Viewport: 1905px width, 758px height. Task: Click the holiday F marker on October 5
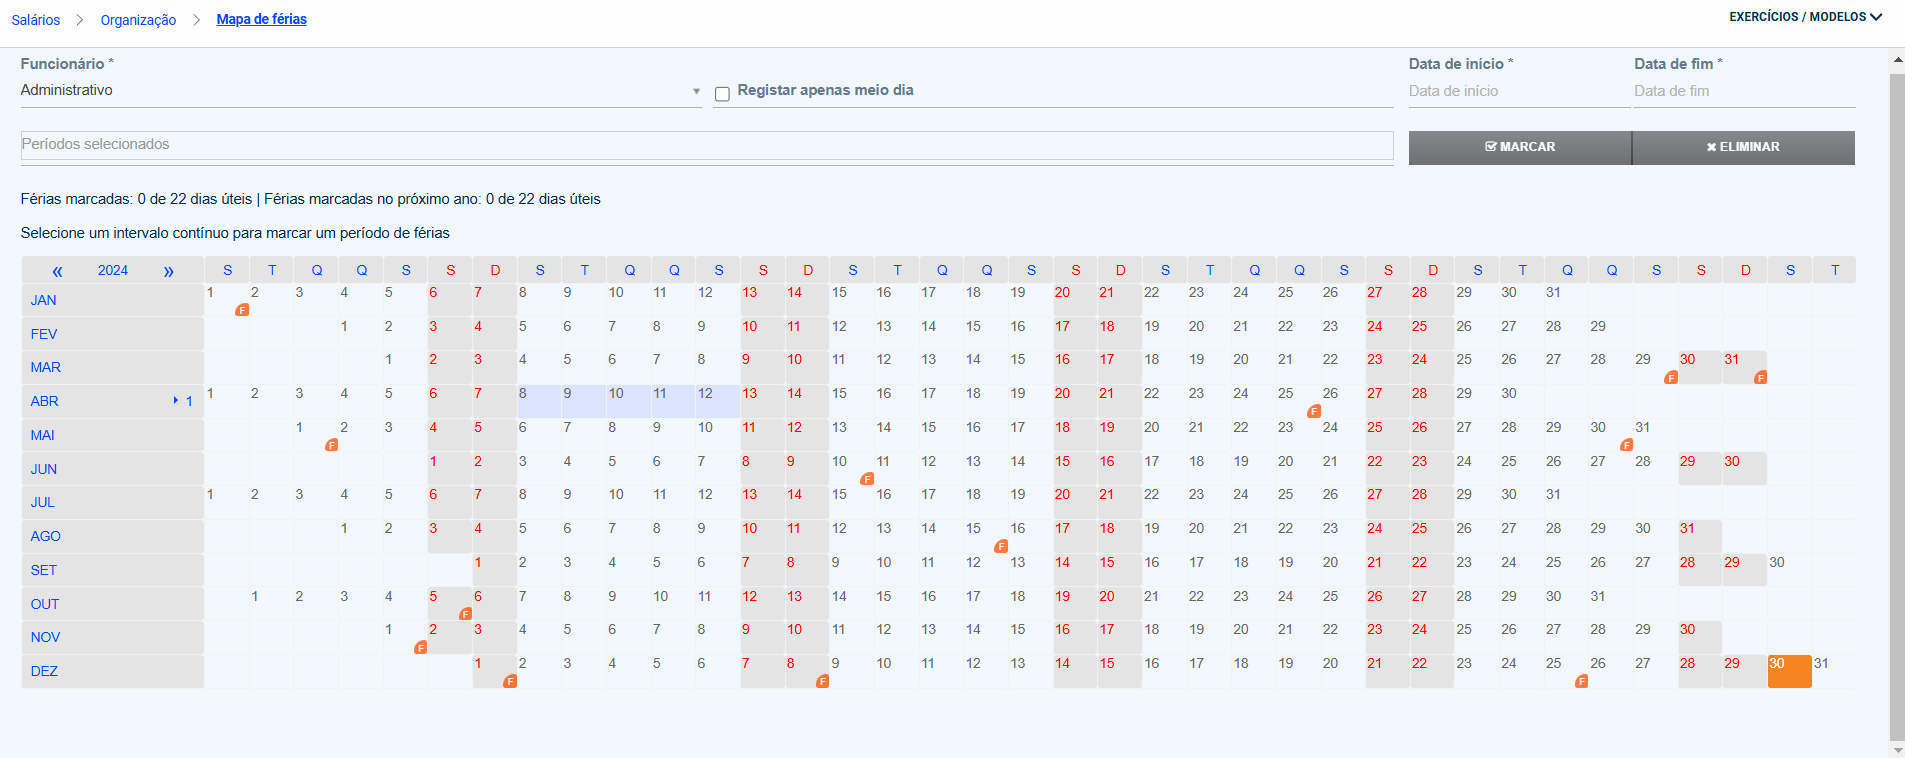465,614
